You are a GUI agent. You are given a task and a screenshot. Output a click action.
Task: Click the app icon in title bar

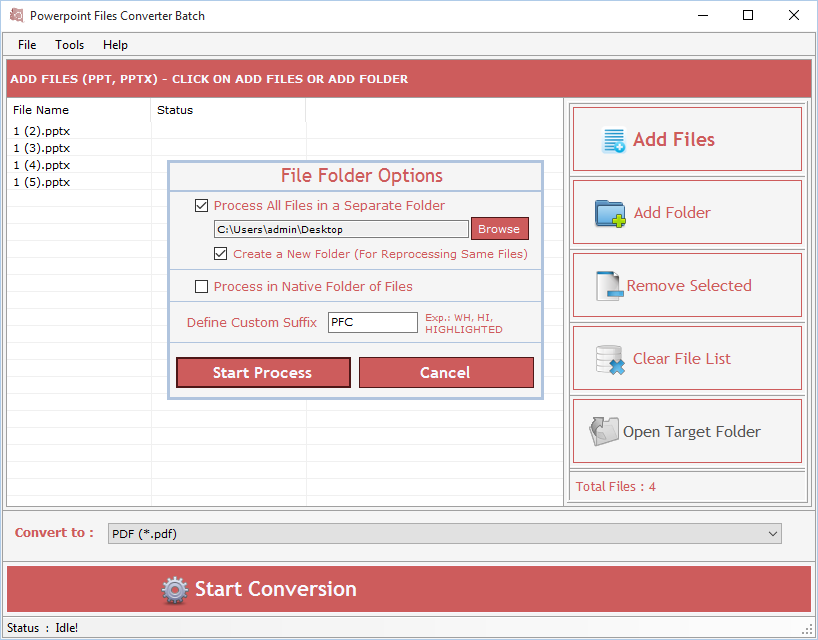[x=17, y=15]
